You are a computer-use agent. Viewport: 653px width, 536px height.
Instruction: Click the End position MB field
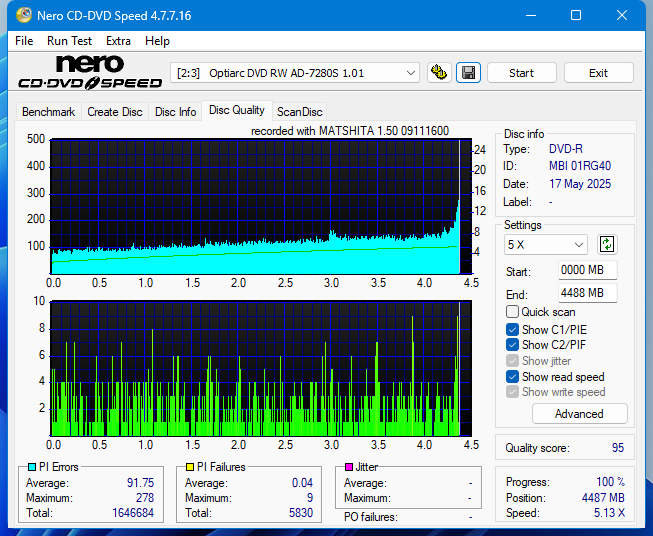coord(587,293)
